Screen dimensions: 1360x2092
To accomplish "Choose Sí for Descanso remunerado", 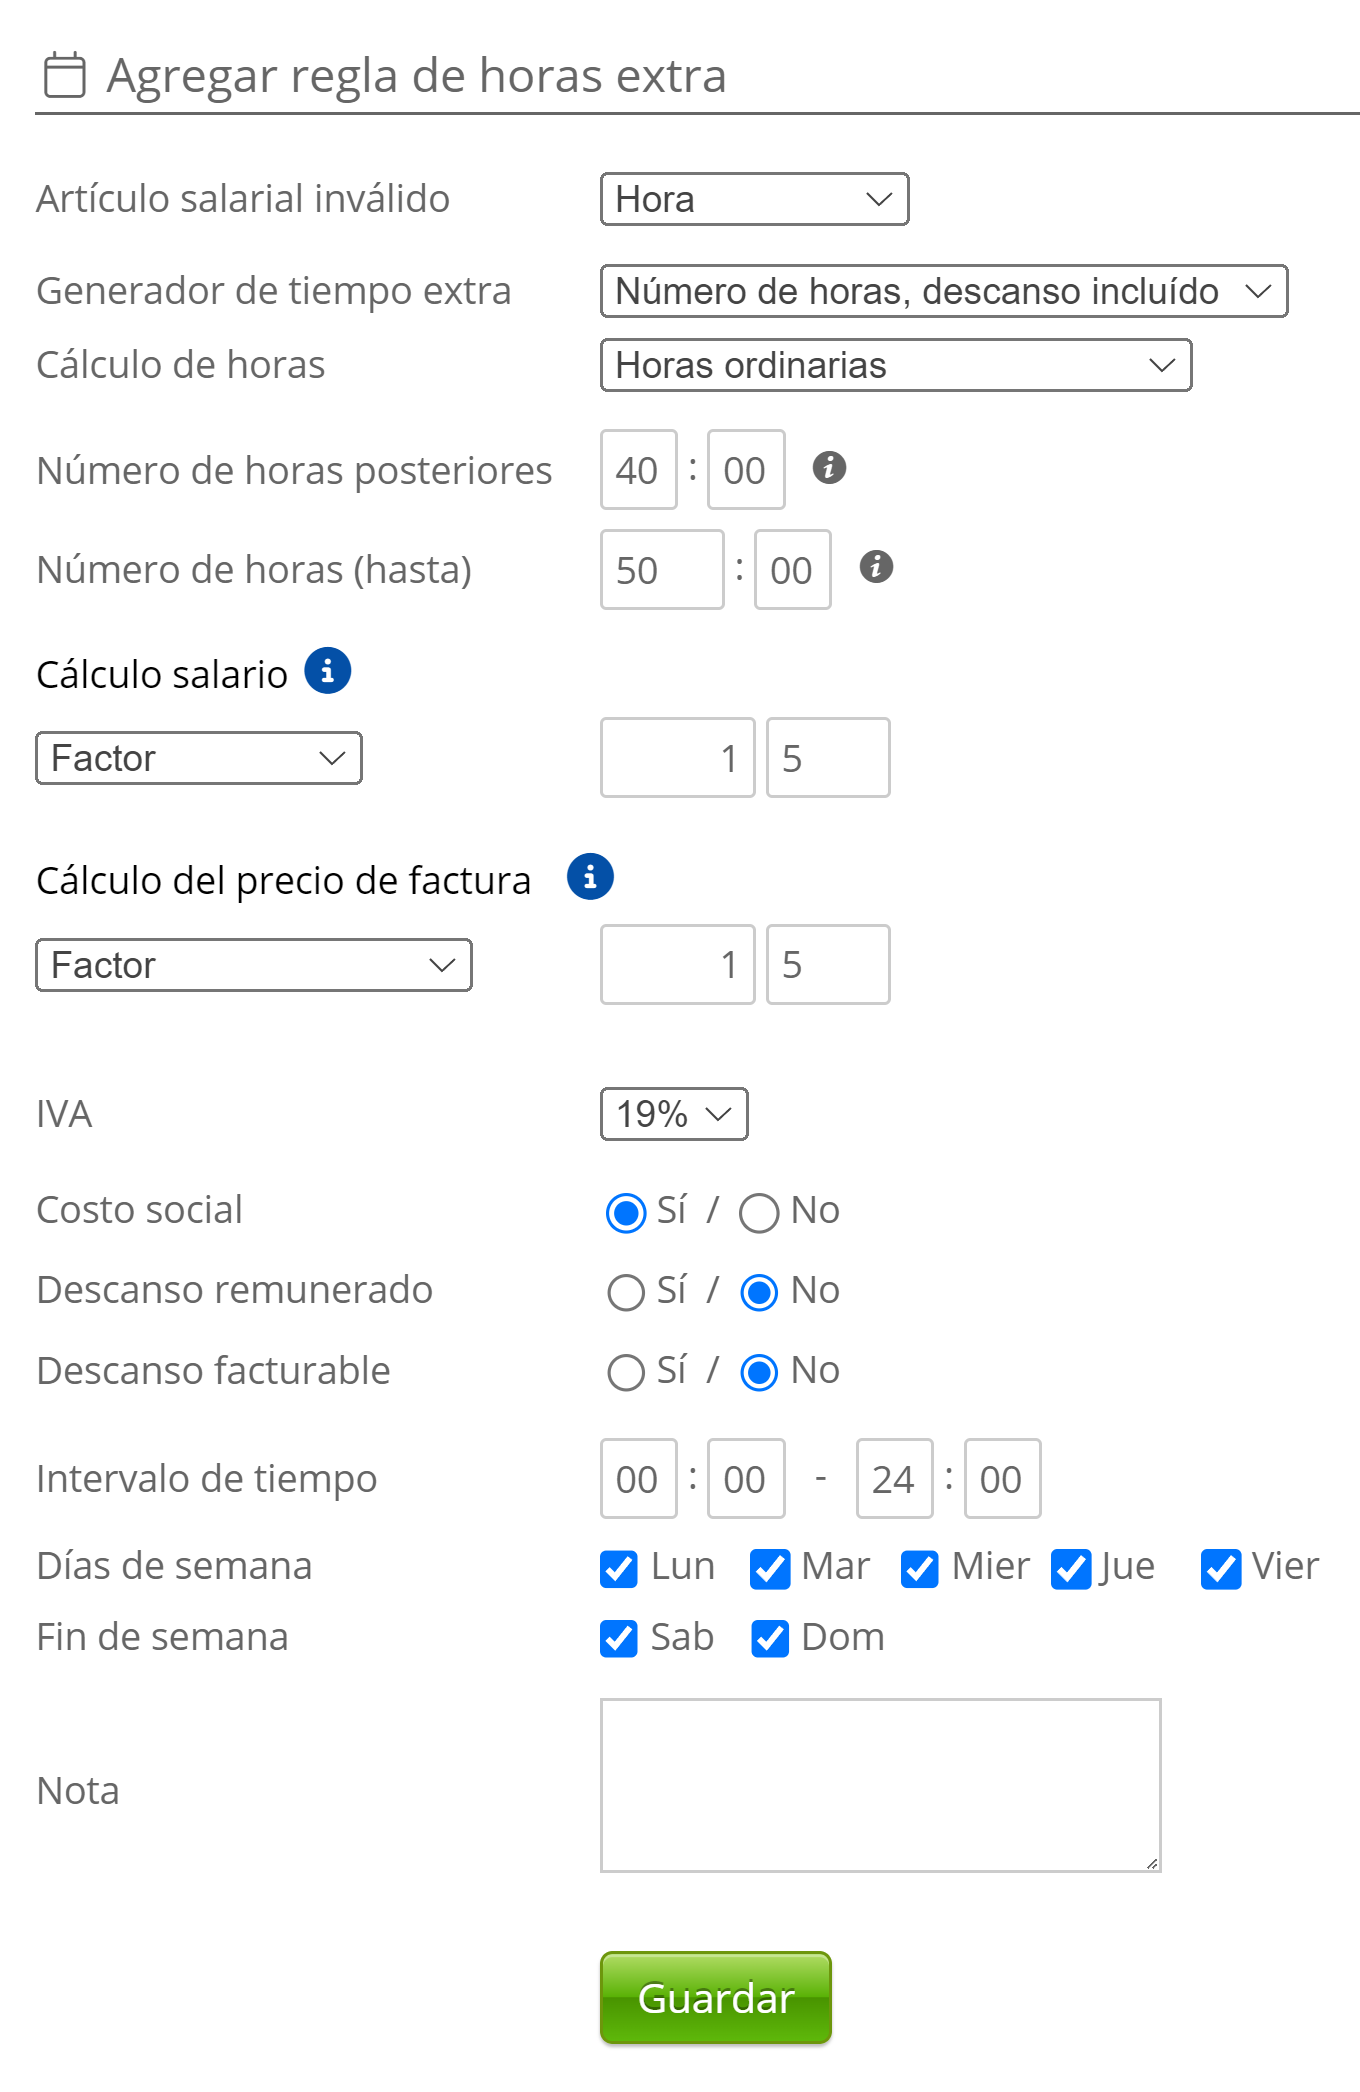I will 626,1292.
